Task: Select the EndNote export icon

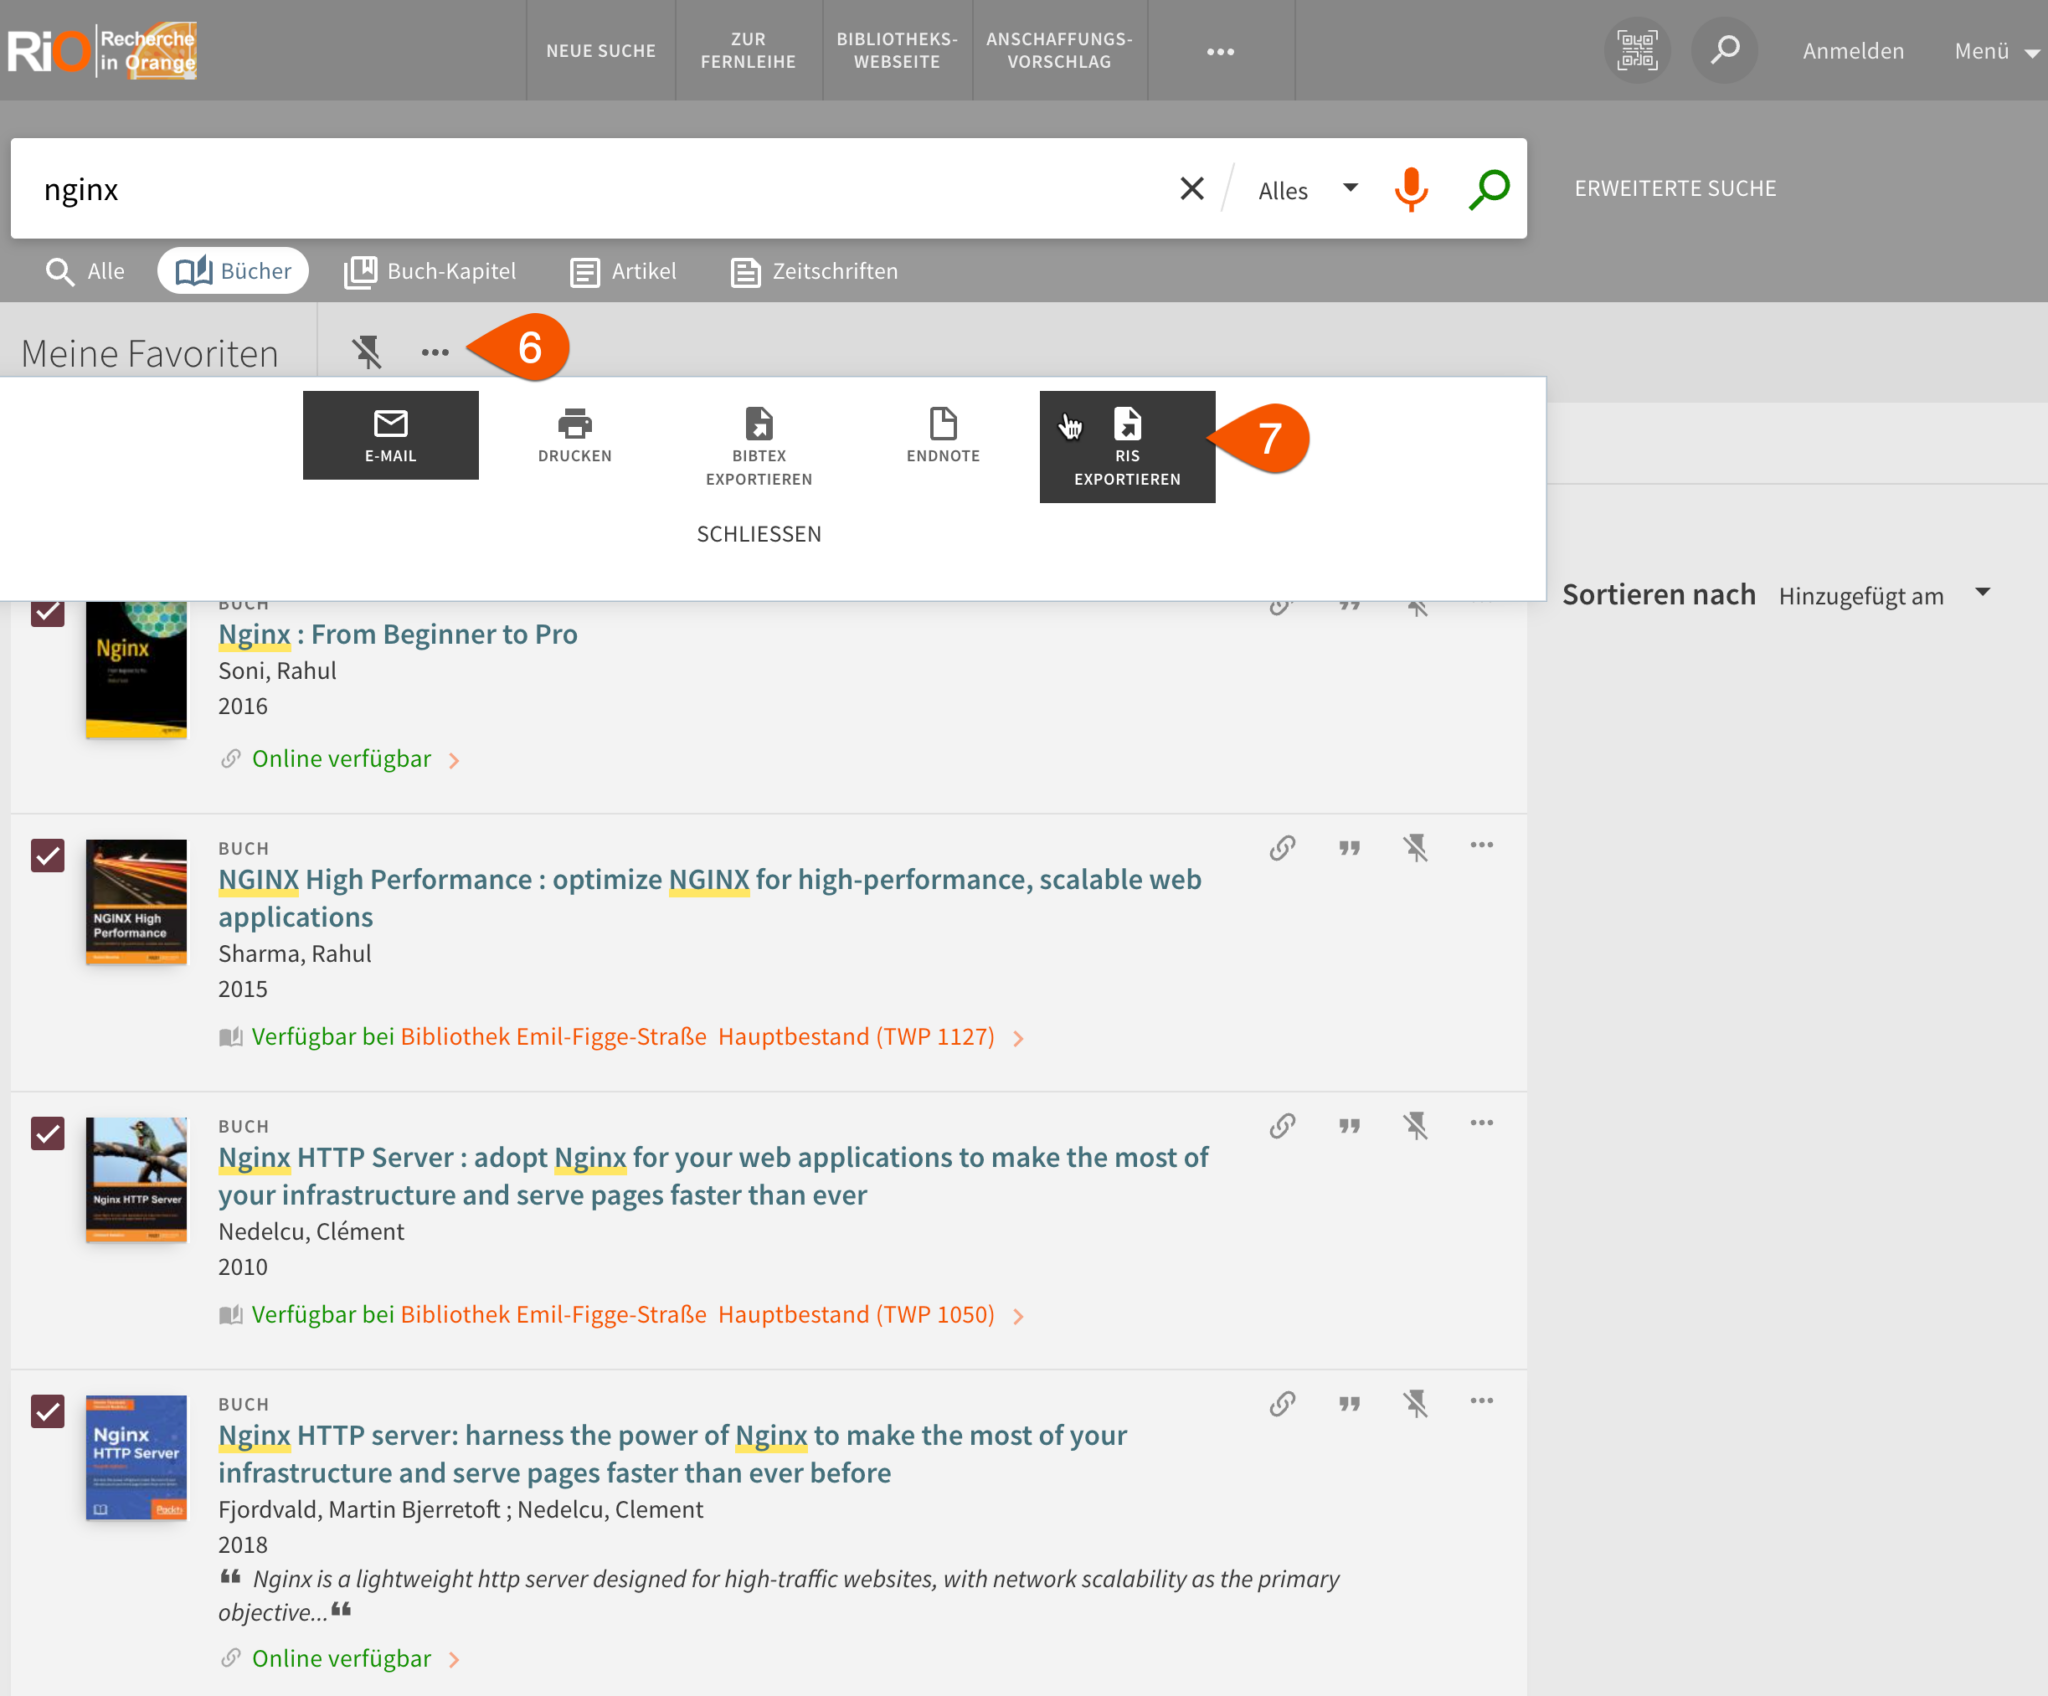Action: (x=943, y=424)
